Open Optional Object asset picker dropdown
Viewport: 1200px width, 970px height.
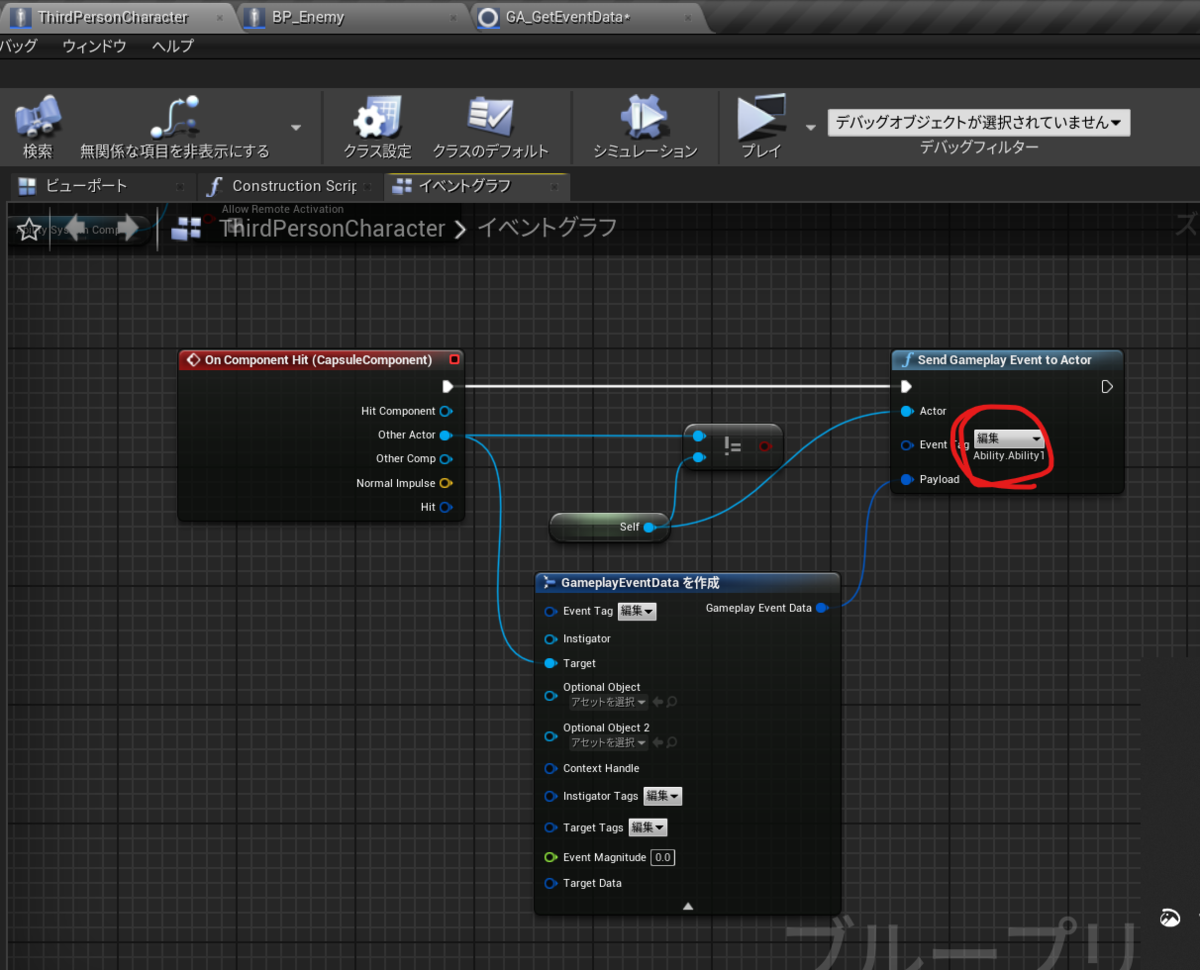pos(608,702)
